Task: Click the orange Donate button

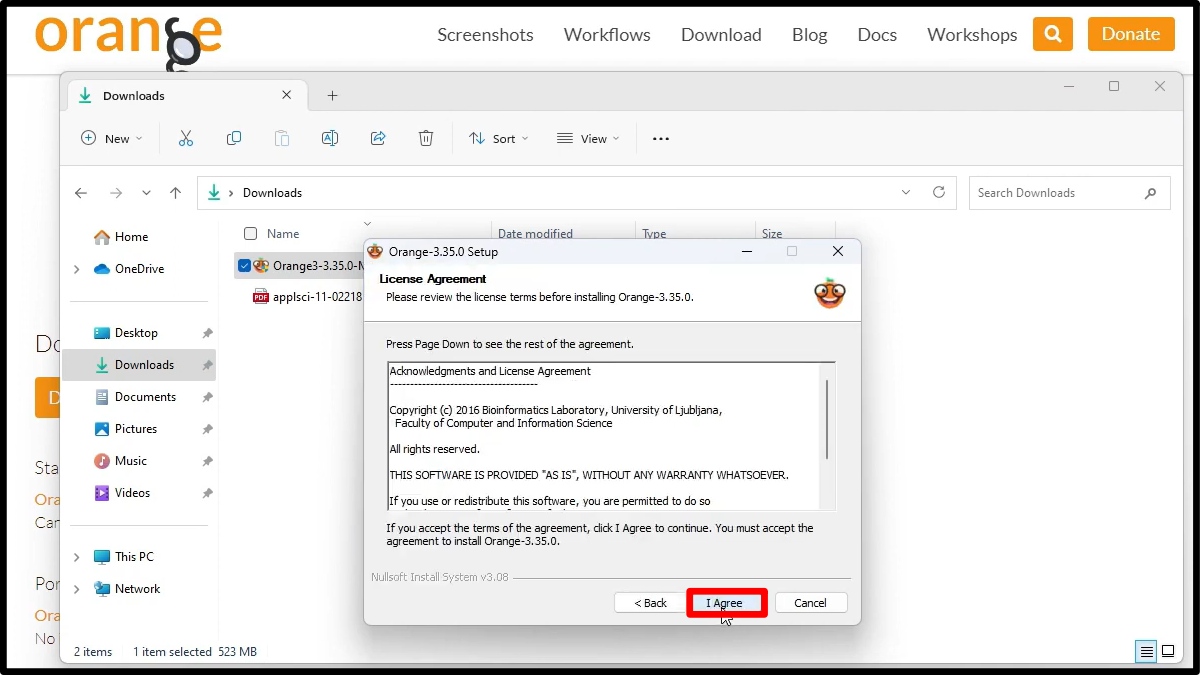Action: (x=1131, y=34)
